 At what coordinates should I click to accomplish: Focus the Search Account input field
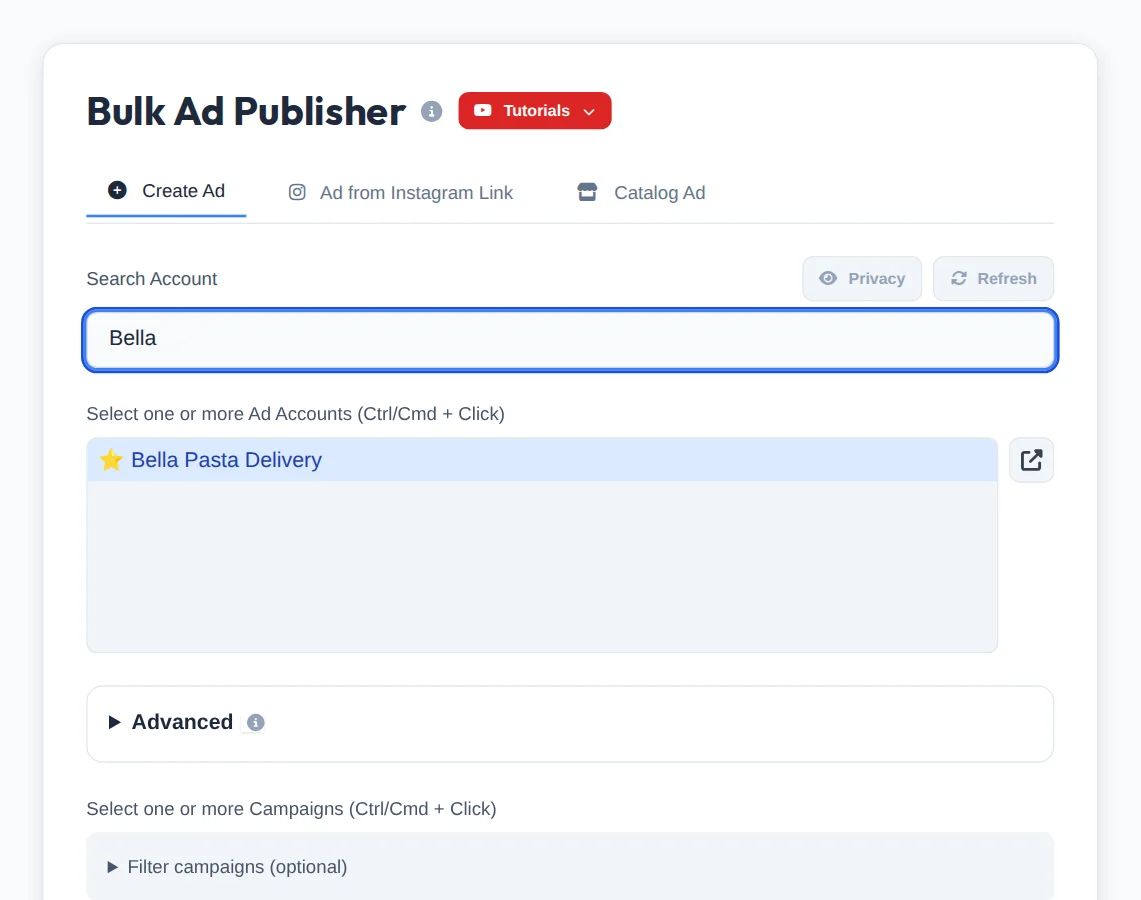point(570,340)
